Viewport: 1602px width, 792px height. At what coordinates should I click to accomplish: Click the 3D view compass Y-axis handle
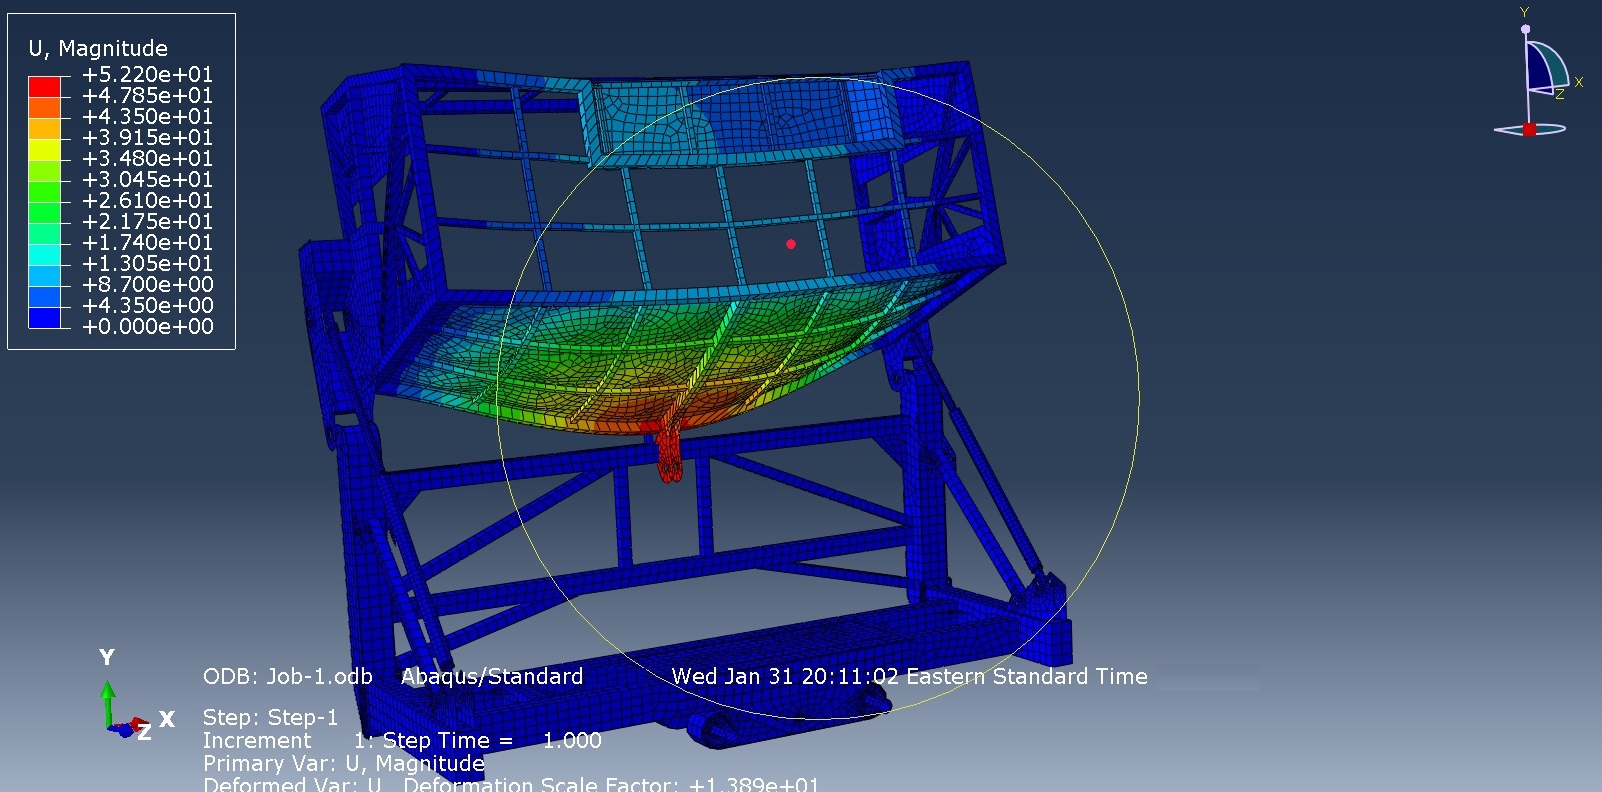[1525, 29]
